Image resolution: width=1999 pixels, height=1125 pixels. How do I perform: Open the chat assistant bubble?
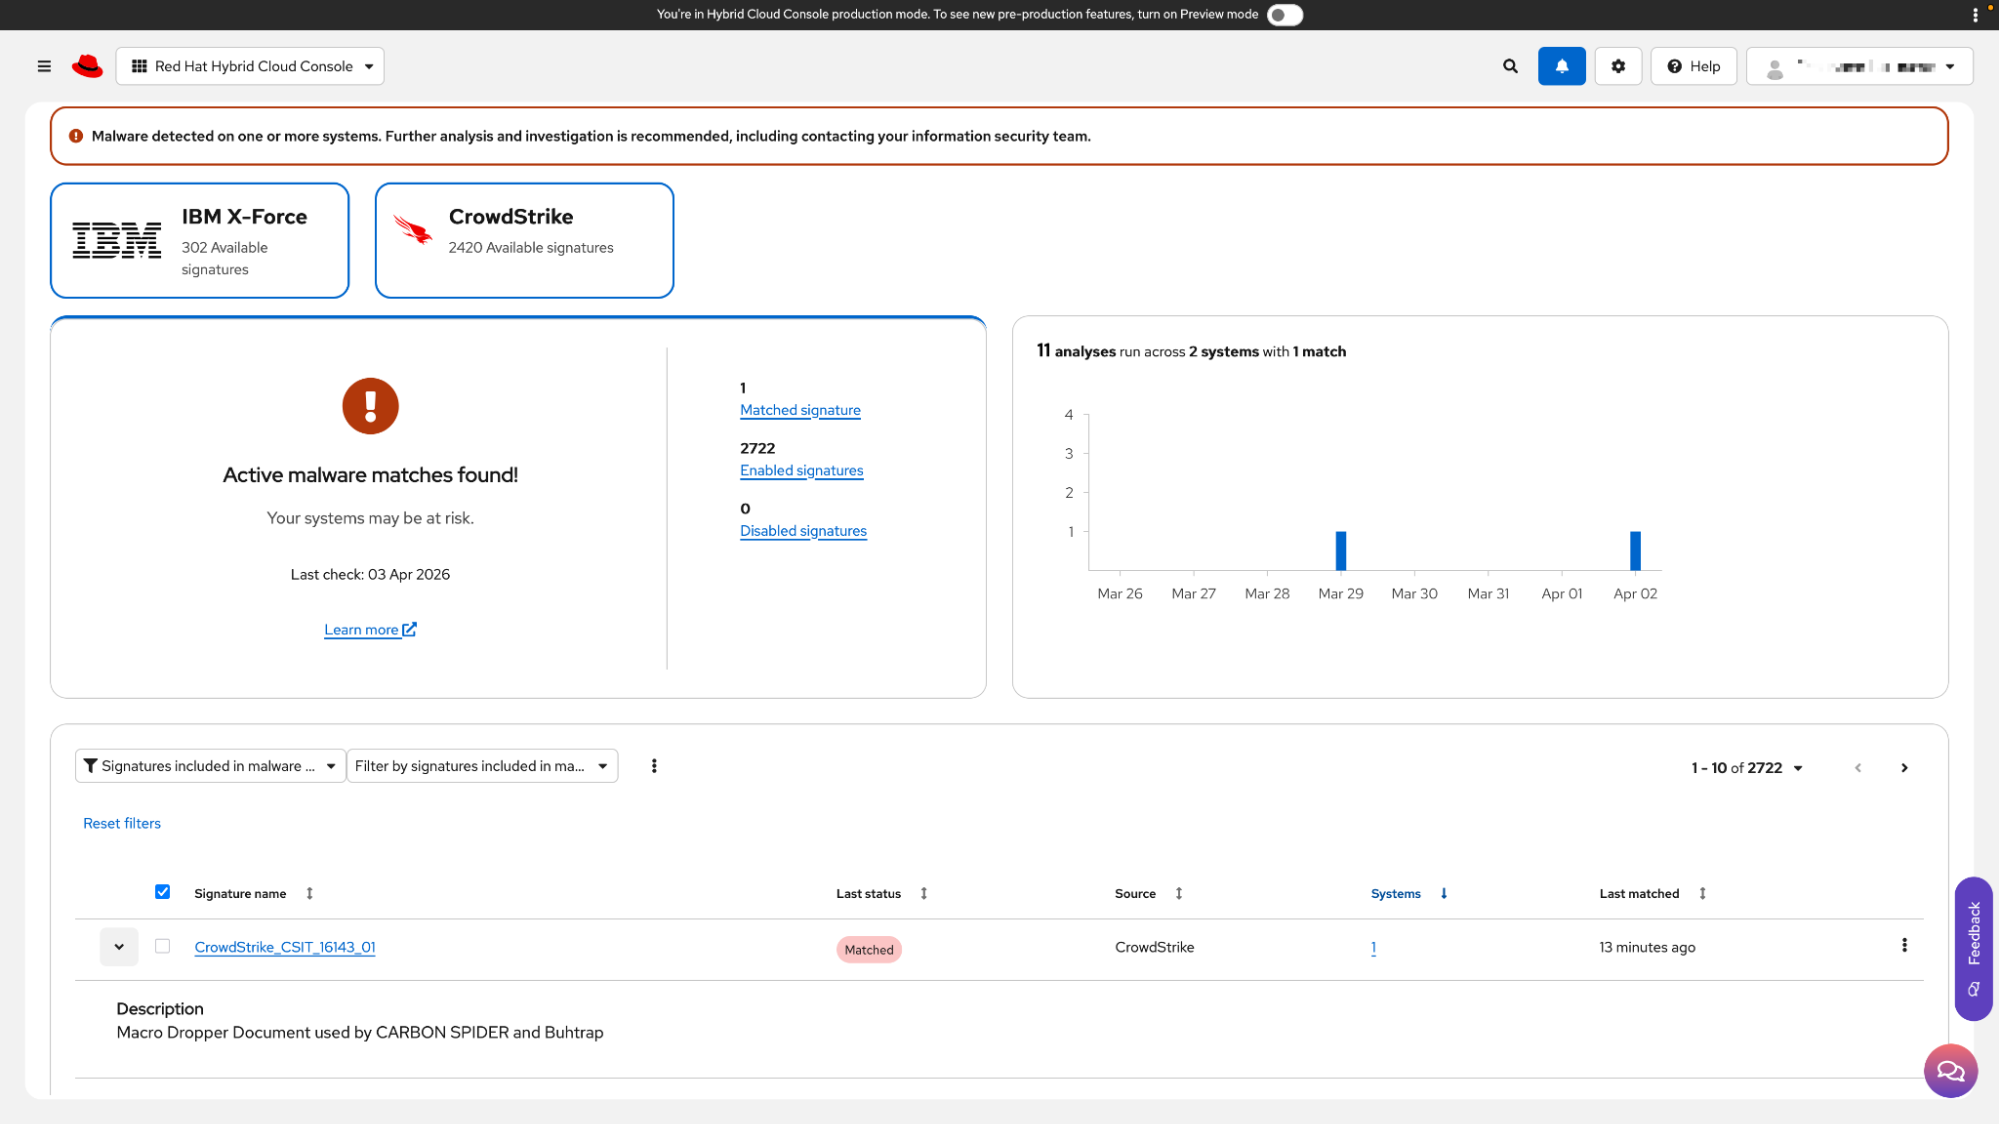[x=1950, y=1071]
